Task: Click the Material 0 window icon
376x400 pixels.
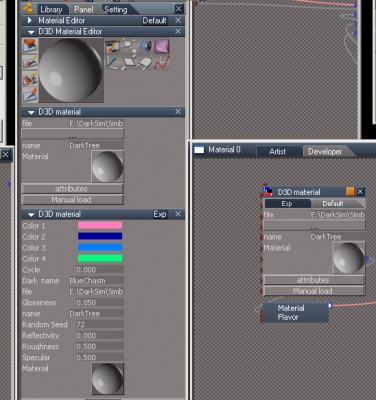Action: click(x=199, y=150)
